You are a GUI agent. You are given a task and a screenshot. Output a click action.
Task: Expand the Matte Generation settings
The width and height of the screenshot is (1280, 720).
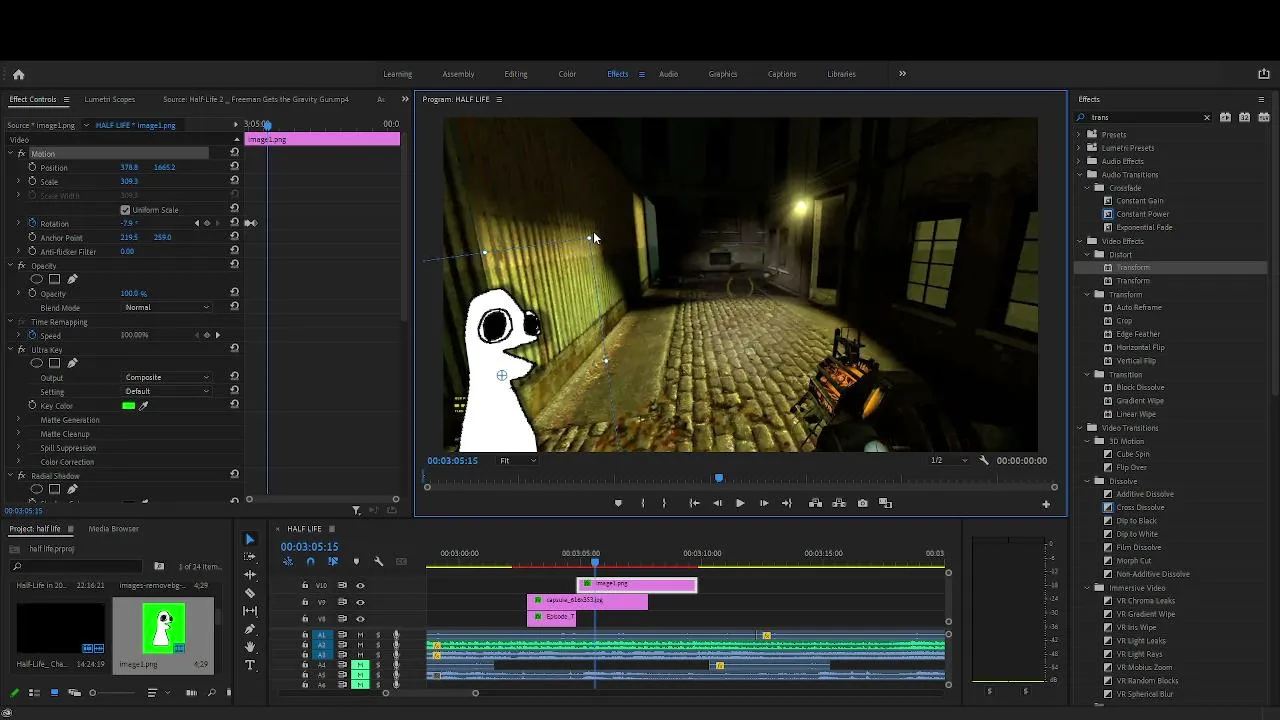point(18,420)
